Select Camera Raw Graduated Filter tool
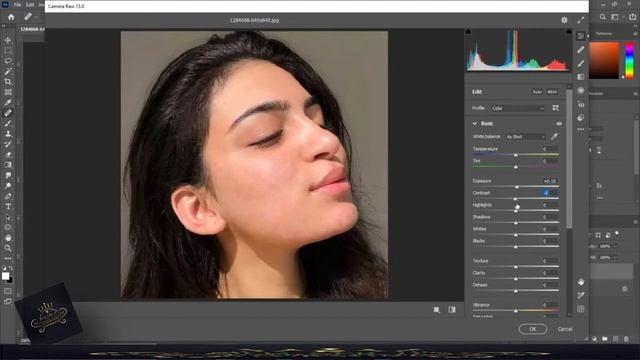This screenshot has width=640, height=360. pos(580,77)
